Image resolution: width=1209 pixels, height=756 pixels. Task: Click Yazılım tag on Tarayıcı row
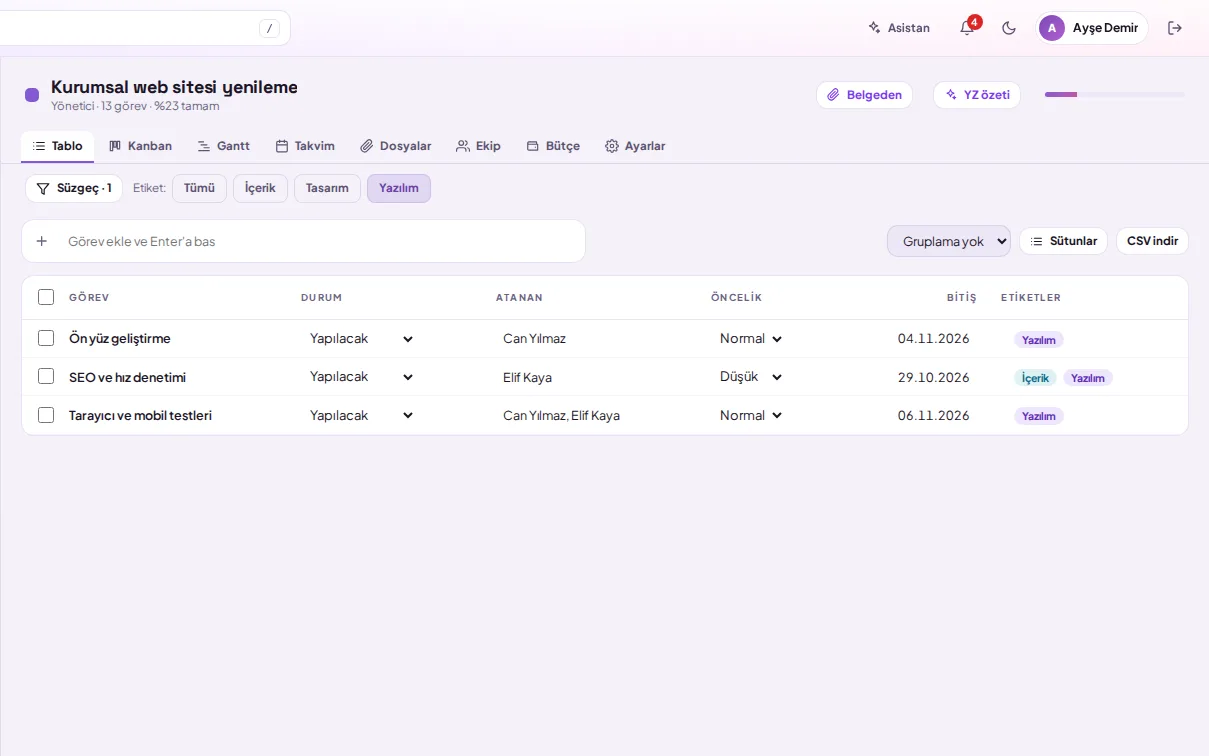[x=1039, y=416]
